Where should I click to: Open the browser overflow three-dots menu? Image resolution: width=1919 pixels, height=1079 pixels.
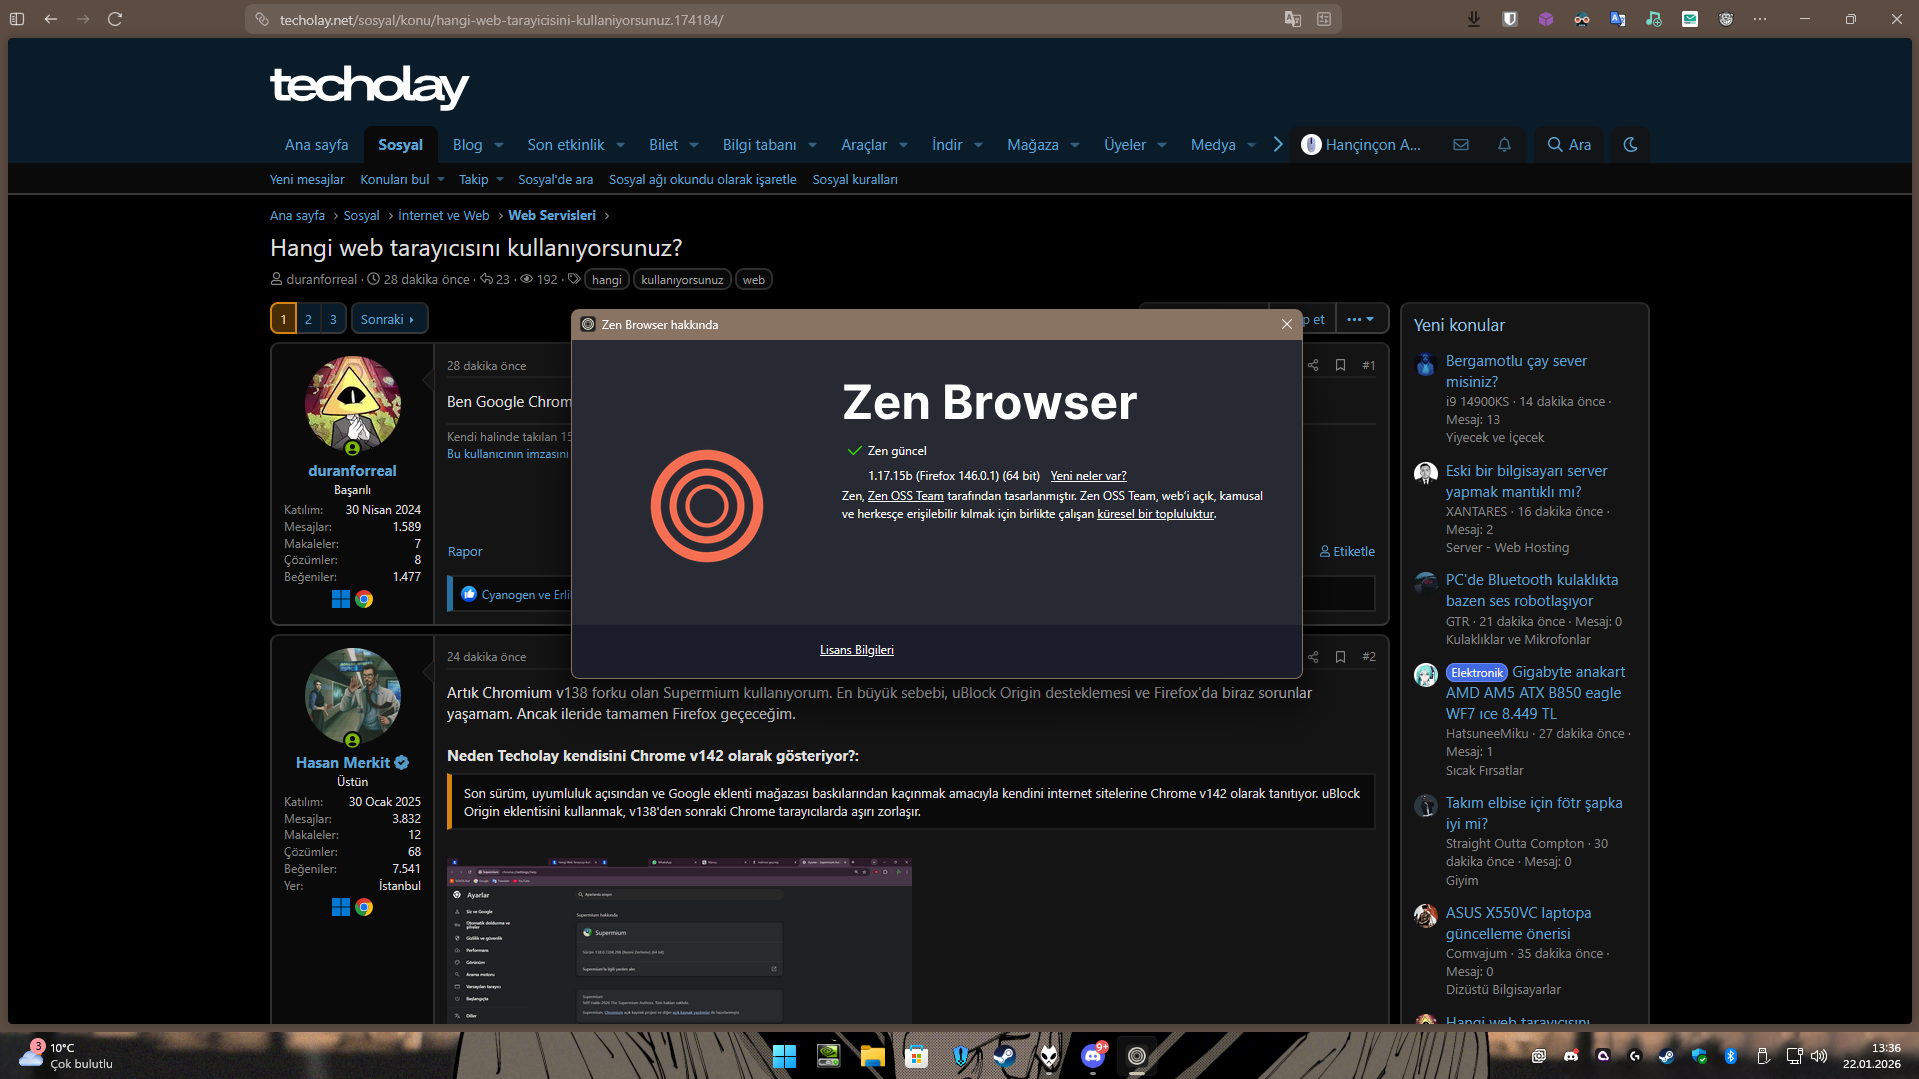click(1760, 19)
